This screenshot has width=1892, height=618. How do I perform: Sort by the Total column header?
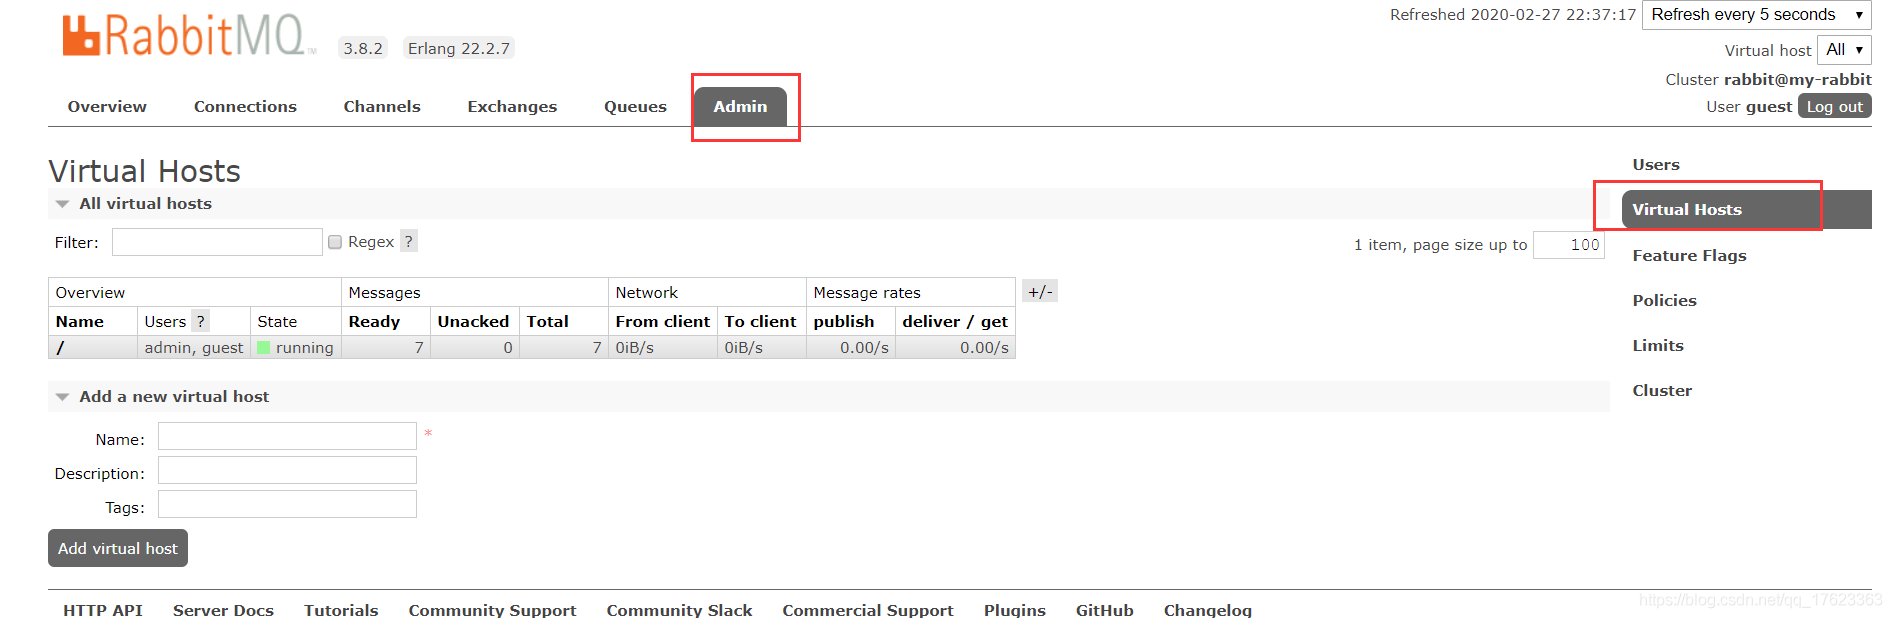pyautogui.click(x=547, y=321)
